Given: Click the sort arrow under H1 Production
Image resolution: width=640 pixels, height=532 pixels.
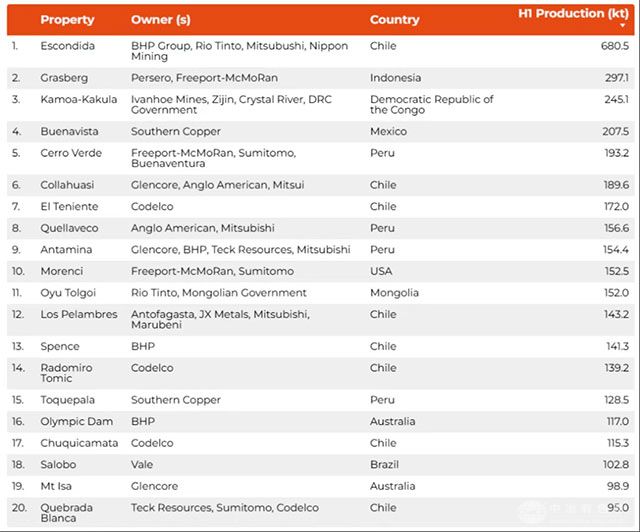Looking at the screenshot, I should coord(623,25).
